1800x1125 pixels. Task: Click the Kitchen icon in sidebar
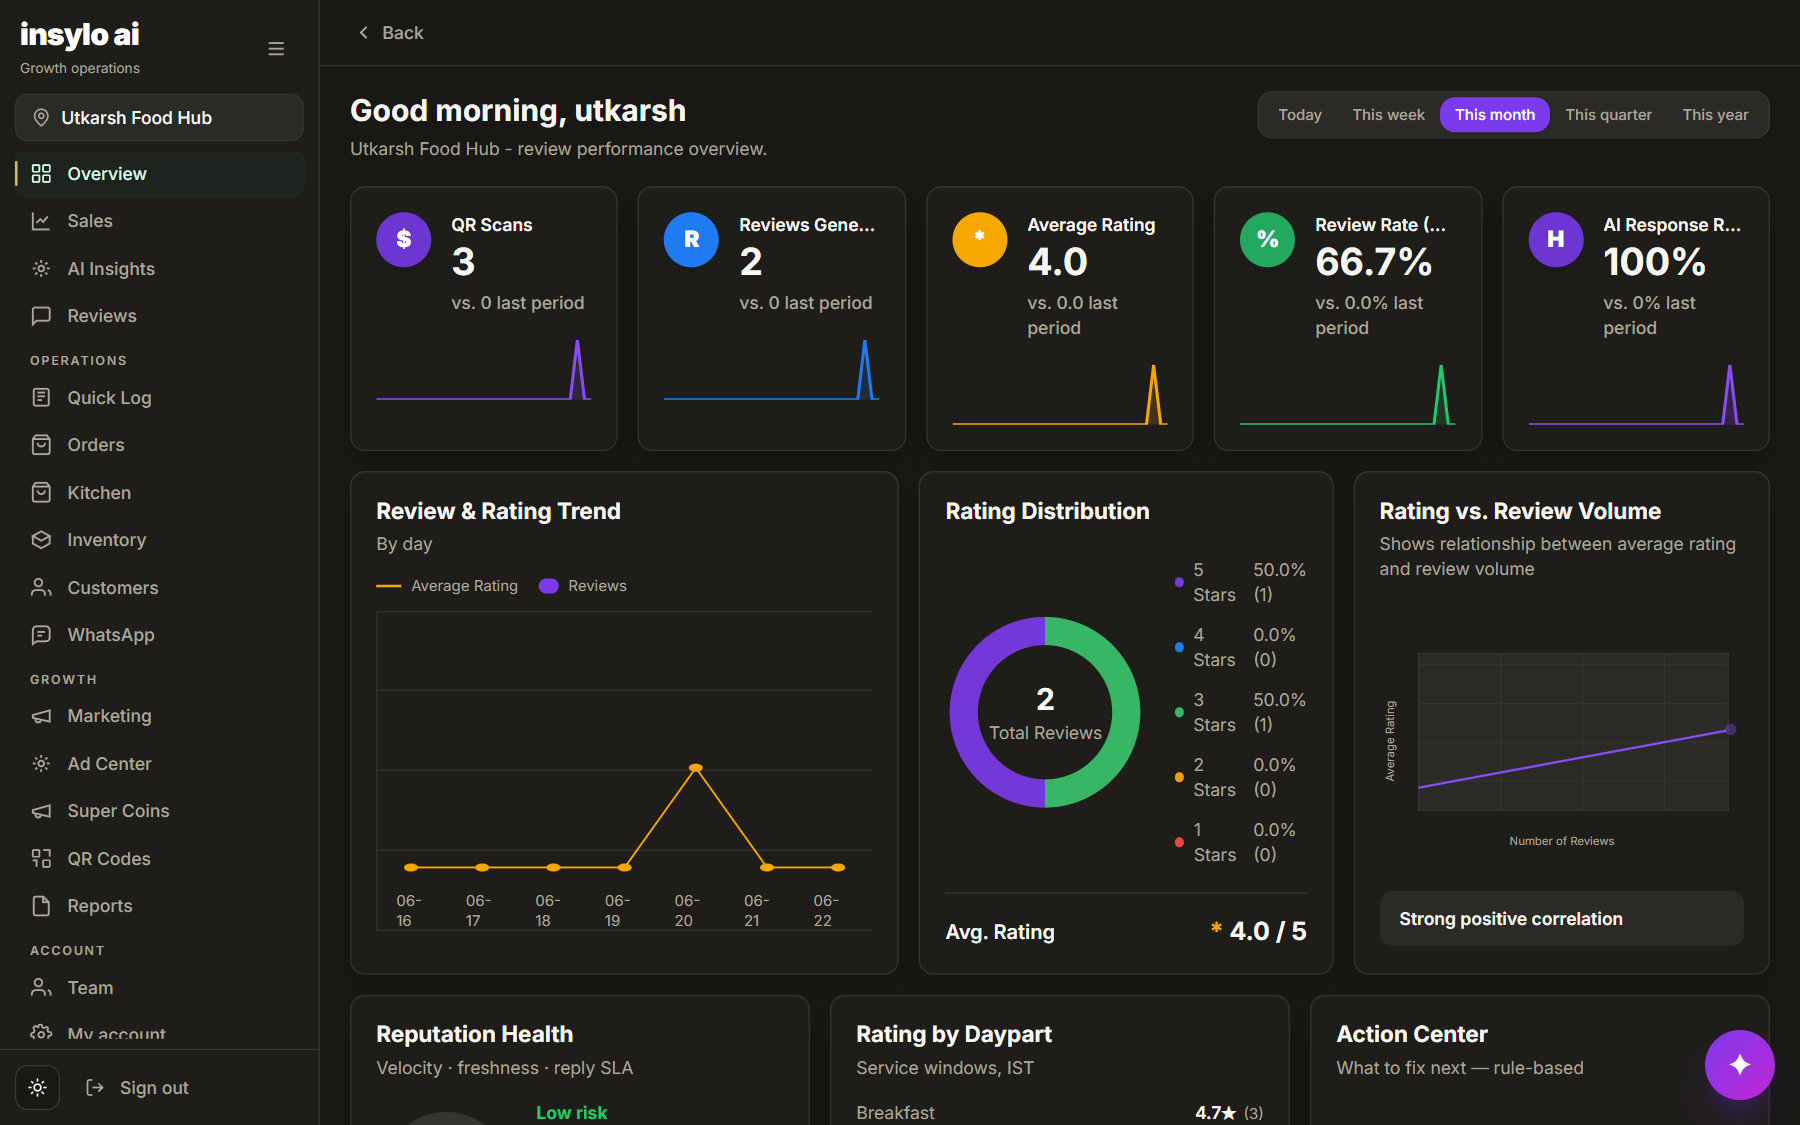coord(41,493)
